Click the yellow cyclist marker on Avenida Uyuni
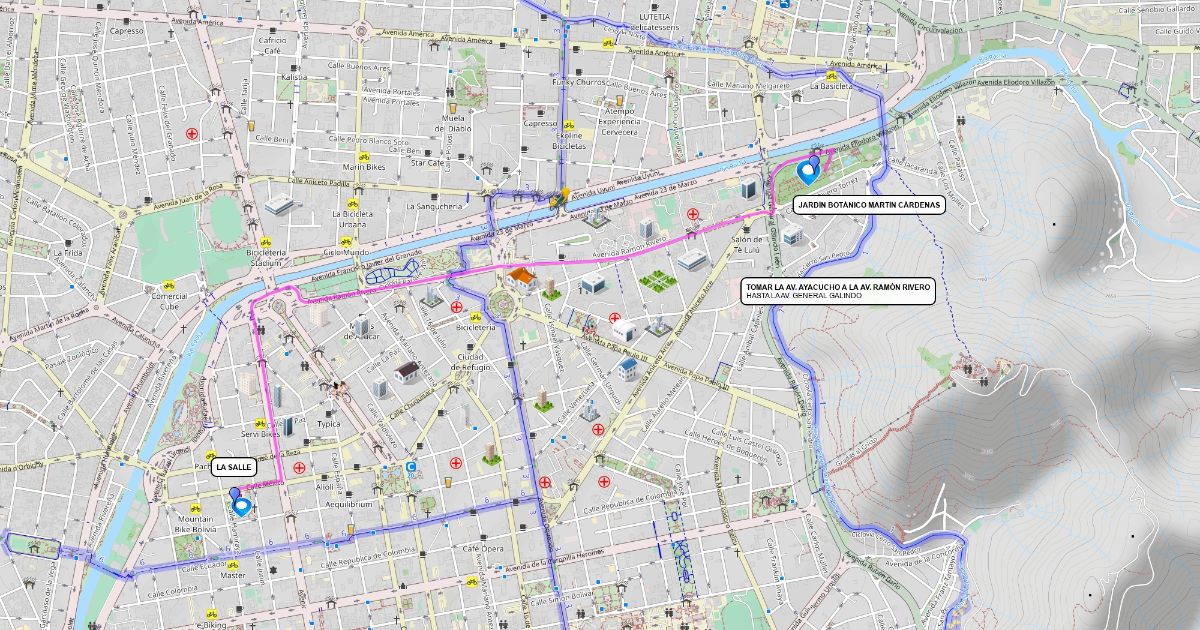 (561, 197)
